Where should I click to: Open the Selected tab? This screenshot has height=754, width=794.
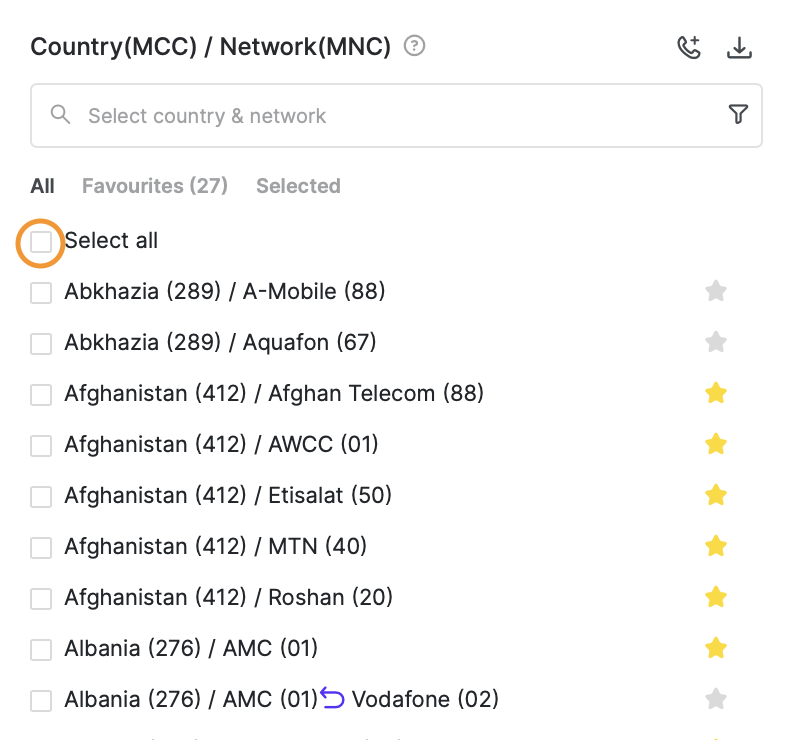(298, 186)
